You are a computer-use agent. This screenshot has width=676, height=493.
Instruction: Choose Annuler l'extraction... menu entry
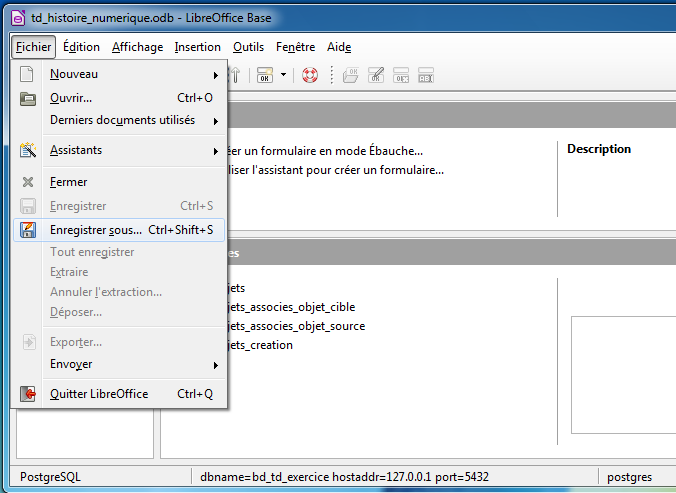click(119, 292)
